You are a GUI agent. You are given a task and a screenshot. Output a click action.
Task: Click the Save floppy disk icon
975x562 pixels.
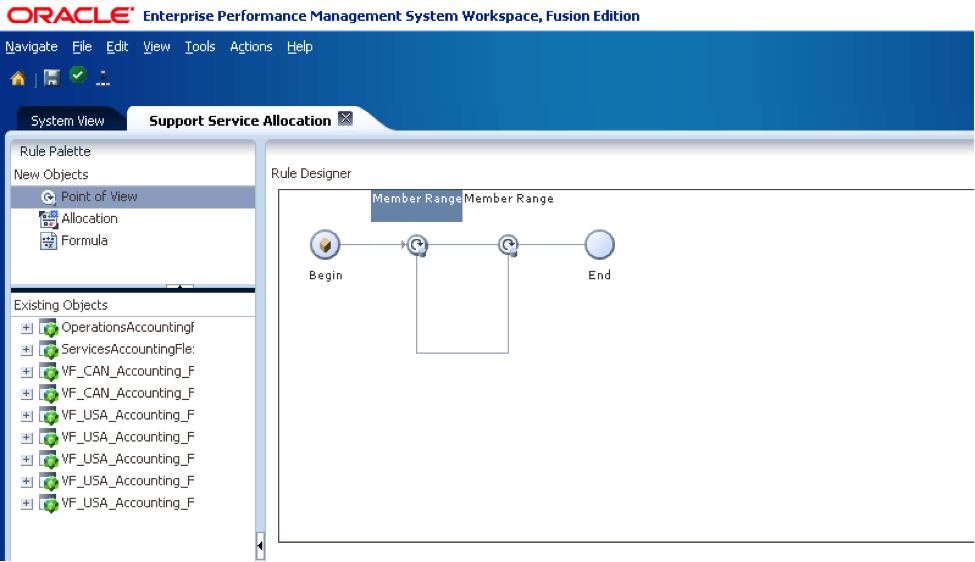click(x=52, y=78)
